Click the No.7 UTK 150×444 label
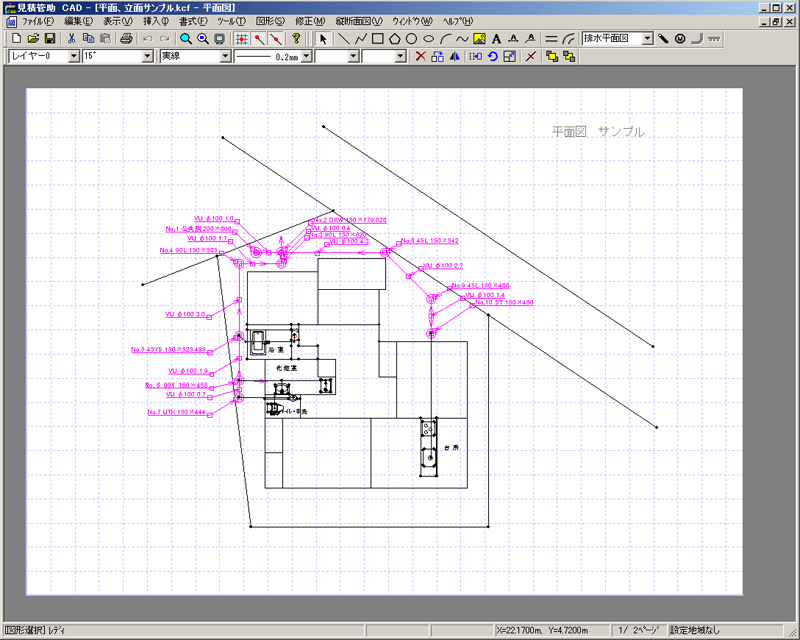Screen dimensions: 800x640 click(177, 412)
